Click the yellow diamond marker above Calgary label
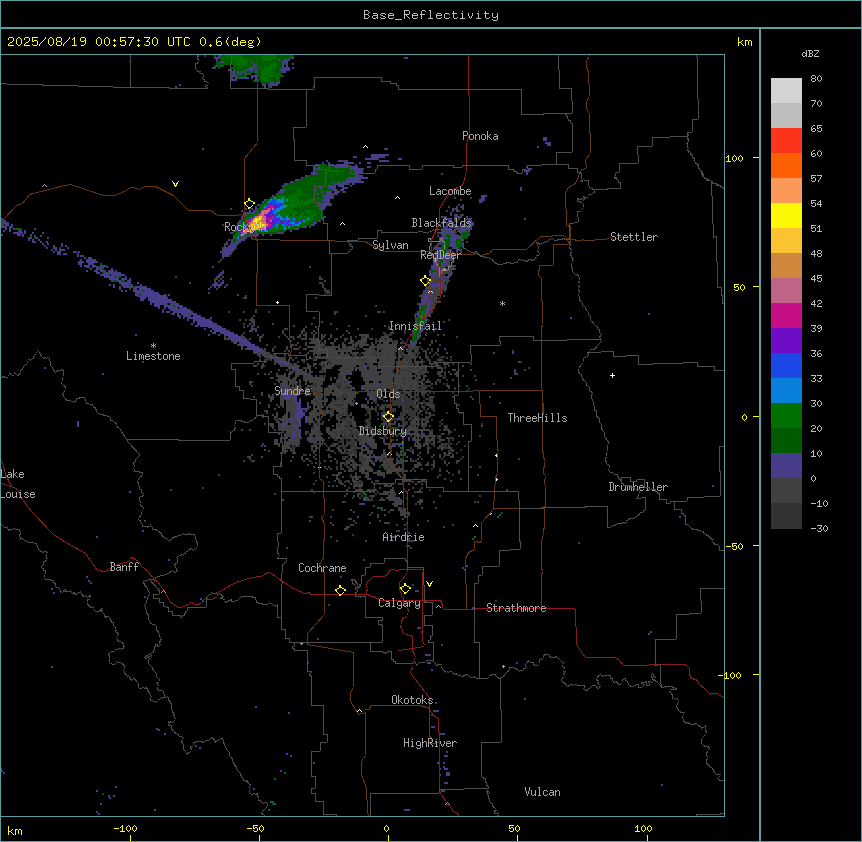Image resolution: width=862 pixels, height=842 pixels. (x=405, y=589)
